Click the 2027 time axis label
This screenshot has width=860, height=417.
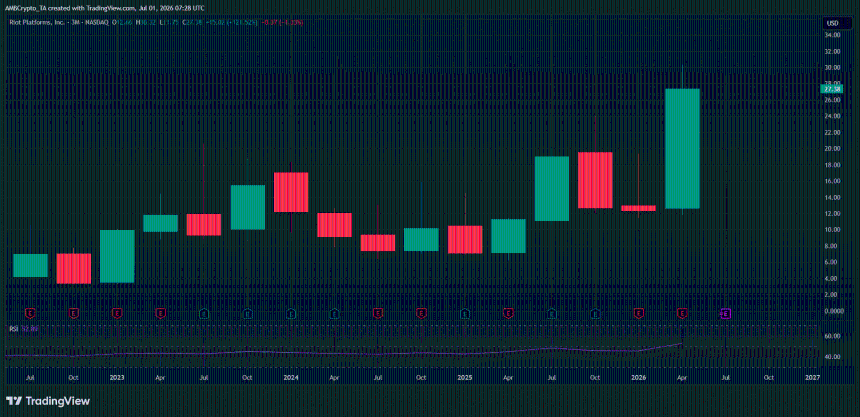(x=812, y=378)
